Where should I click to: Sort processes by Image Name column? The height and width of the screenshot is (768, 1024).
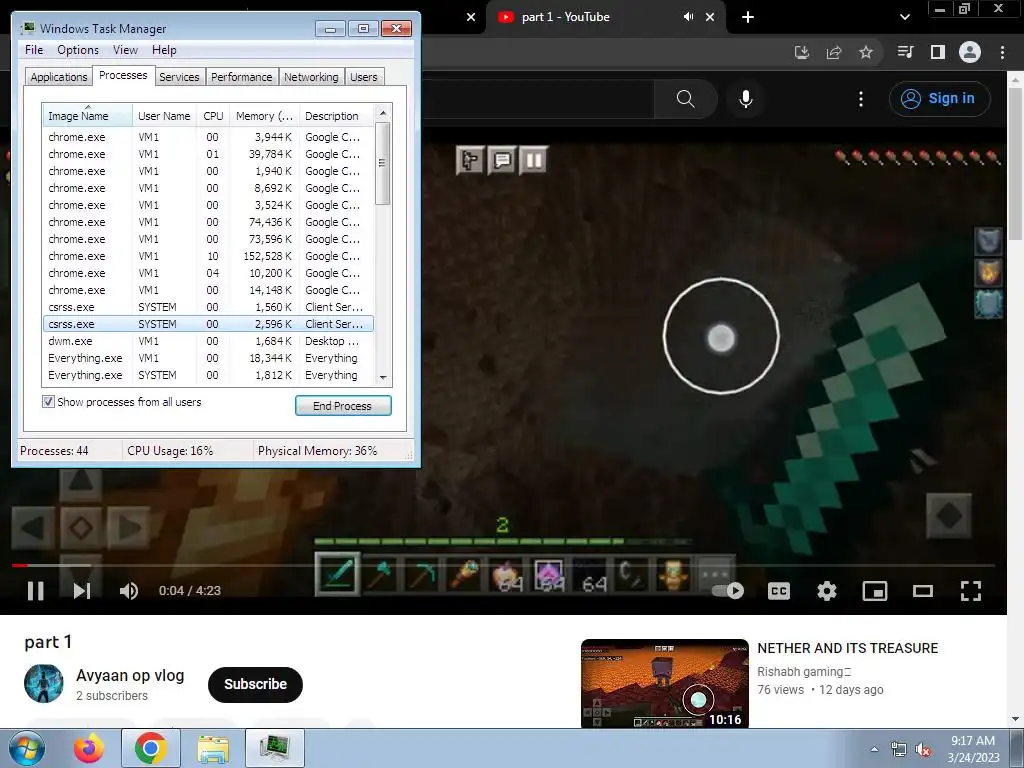pyautogui.click(x=88, y=116)
